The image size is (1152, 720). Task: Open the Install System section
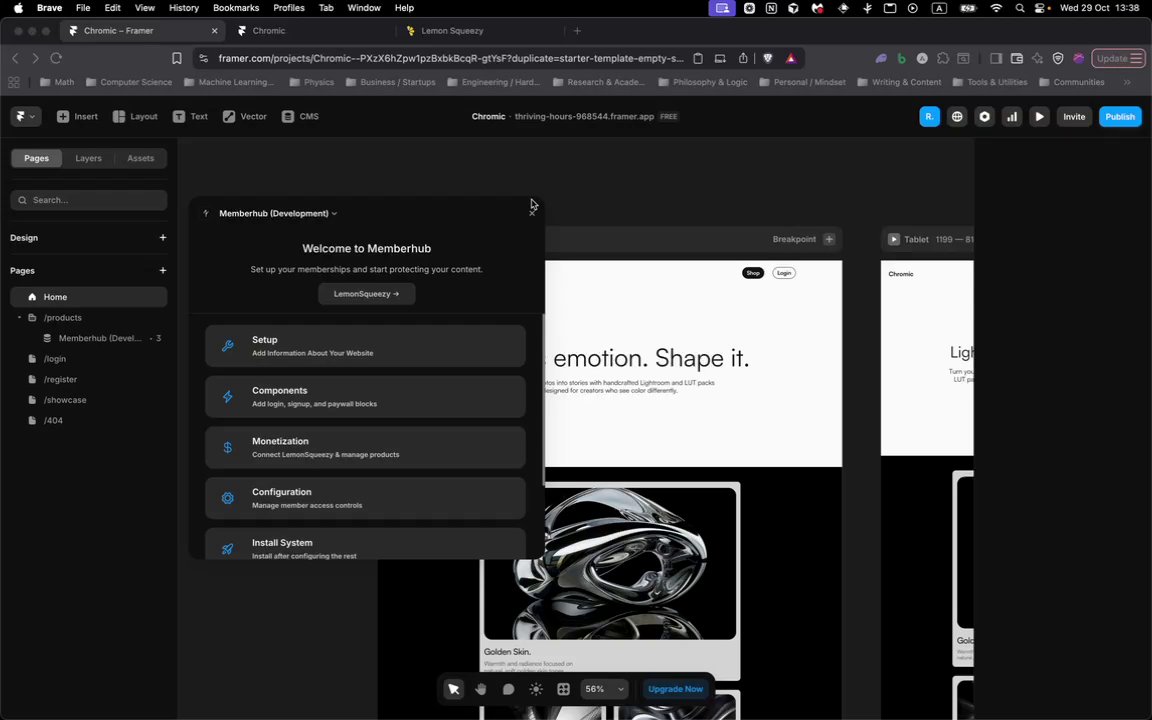click(x=365, y=544)
